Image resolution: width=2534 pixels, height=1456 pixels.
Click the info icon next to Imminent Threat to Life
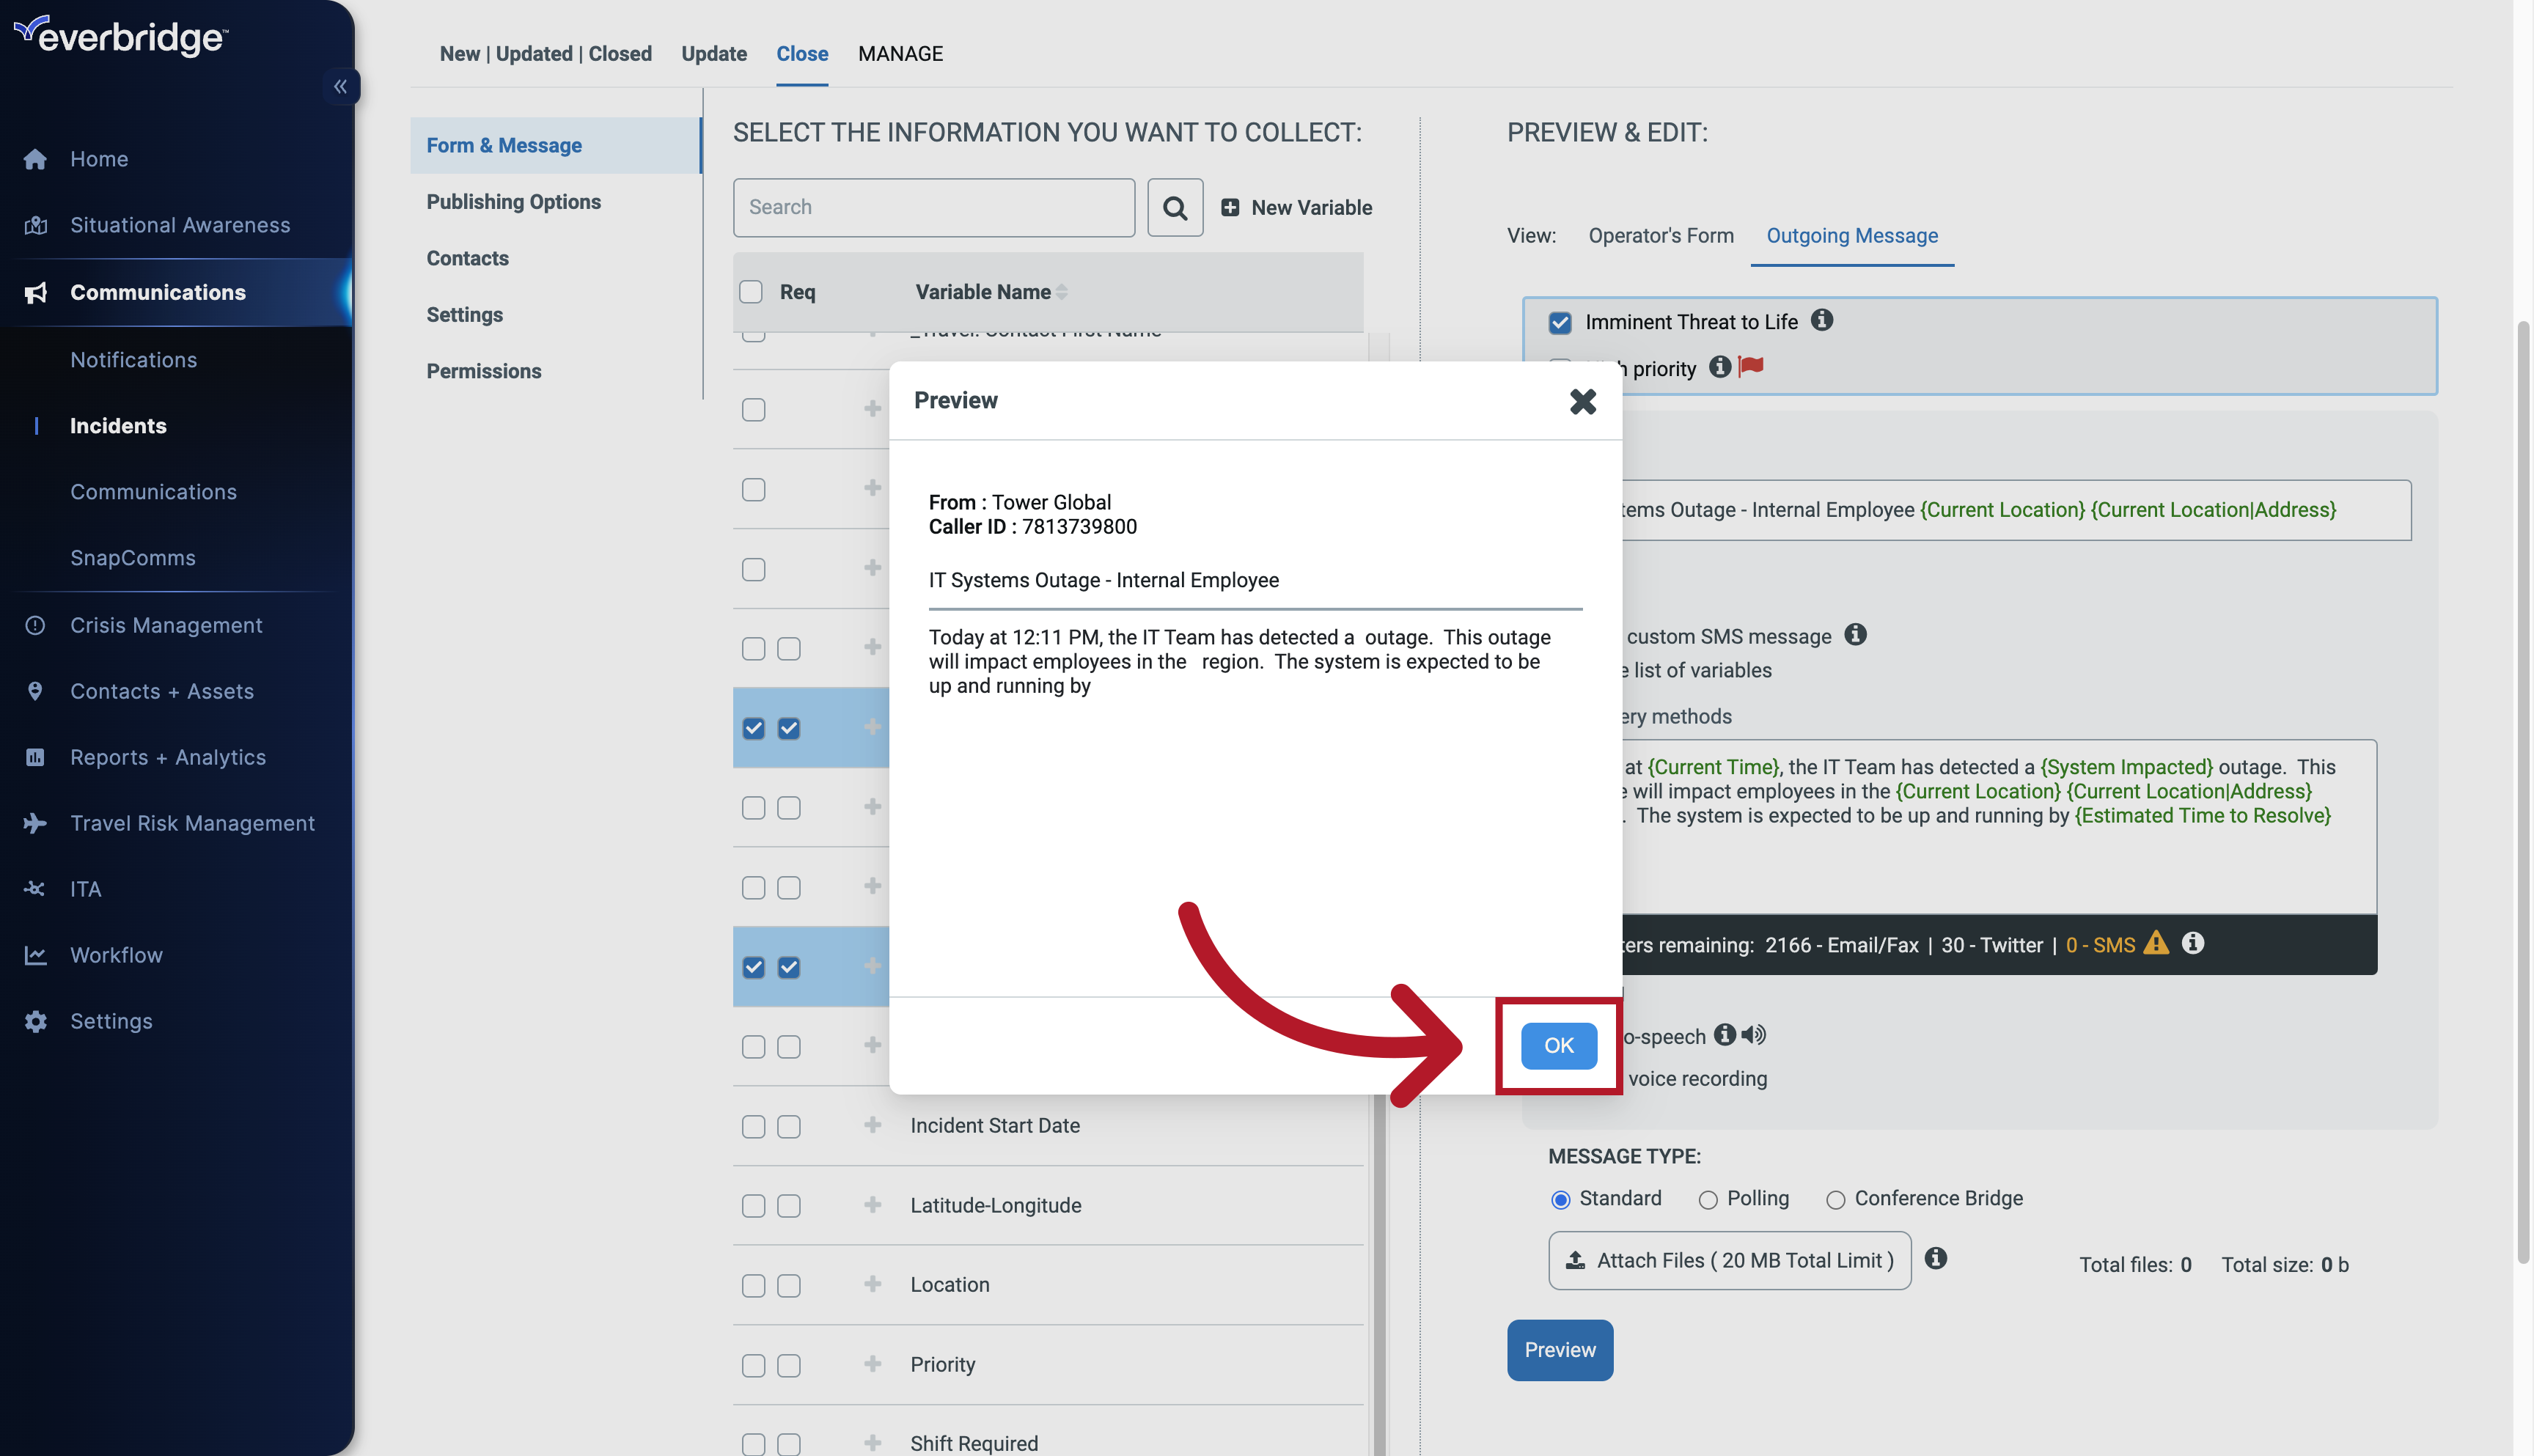click(1822, 321)
